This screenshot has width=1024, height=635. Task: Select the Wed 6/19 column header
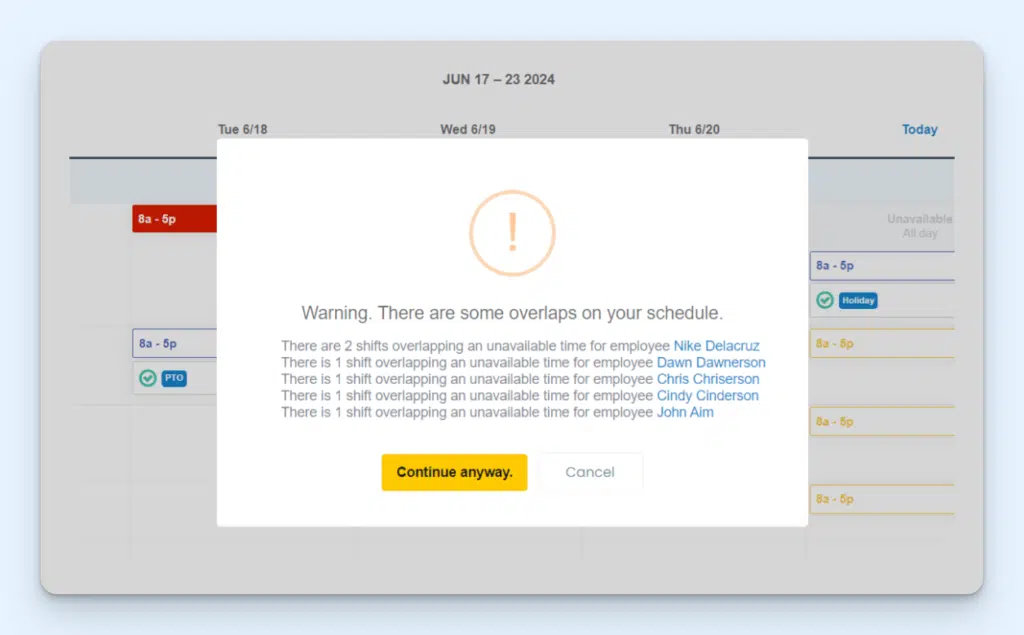click(x=467, y=129)
